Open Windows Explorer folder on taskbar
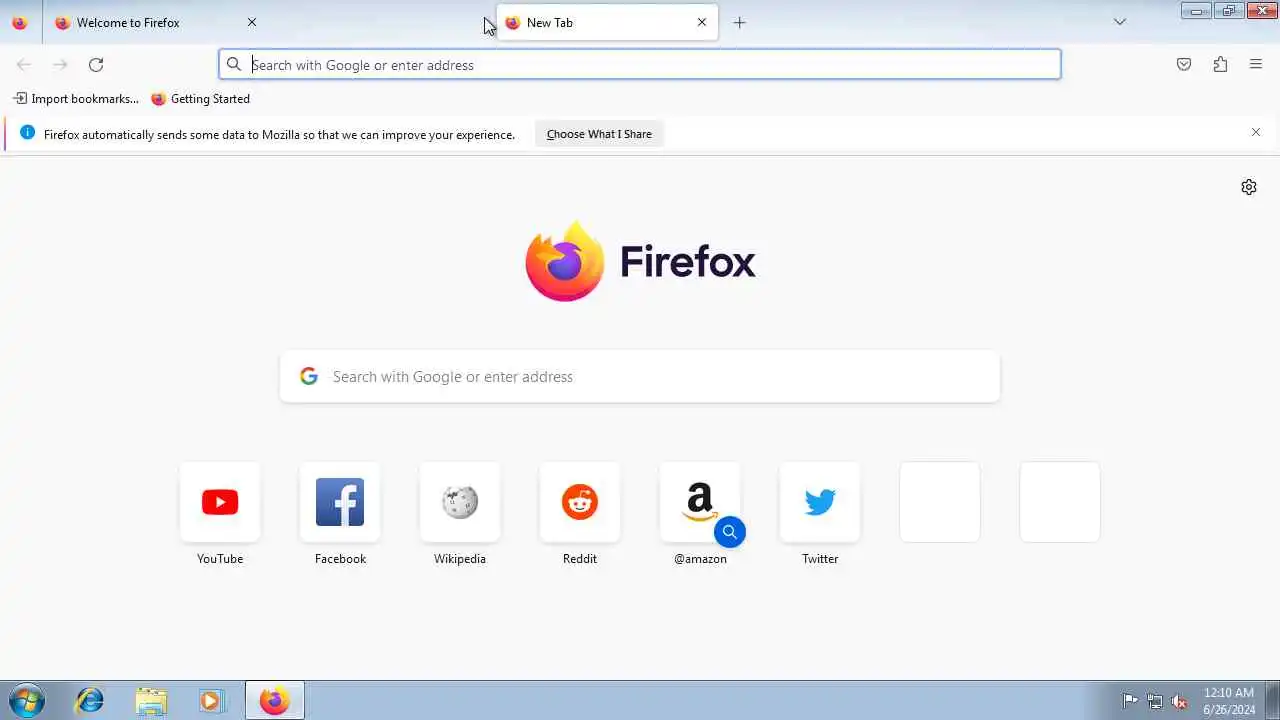Image resolution: width=1280 pixels, height=720 pixels. (x=151, y=701)
